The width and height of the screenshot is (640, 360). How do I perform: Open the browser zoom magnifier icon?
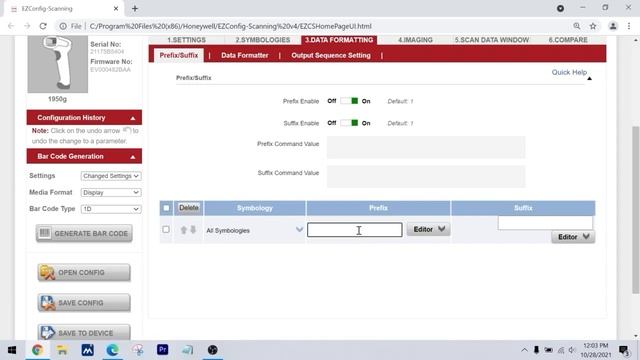[577, 26]
